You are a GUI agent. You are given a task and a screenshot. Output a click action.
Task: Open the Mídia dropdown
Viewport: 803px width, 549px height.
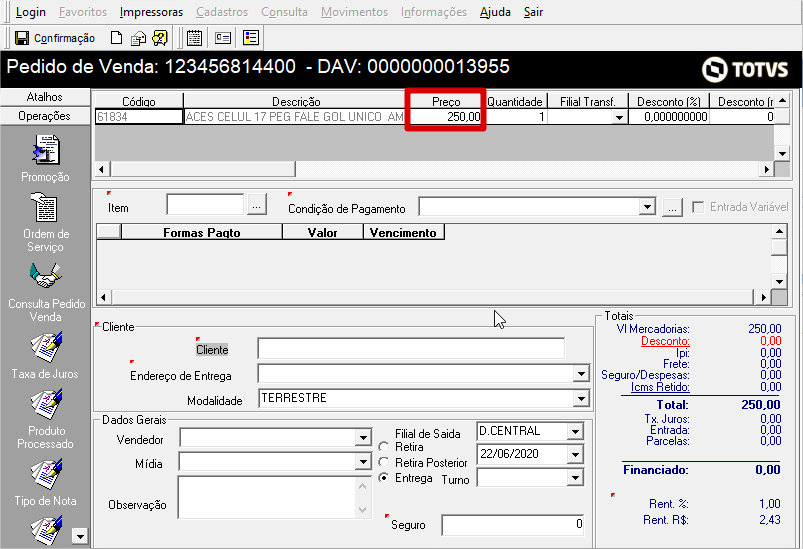pyautogui.click(x=363, y=462)
